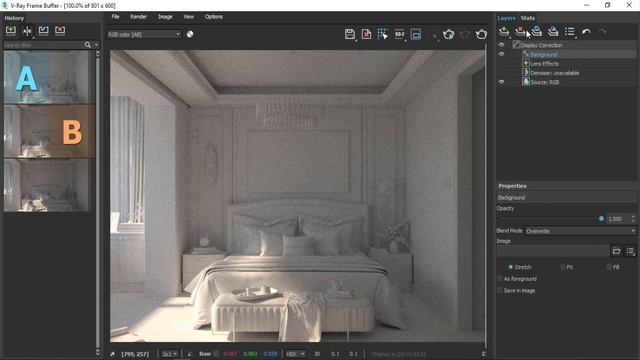Click the red Delete history image icon
The height and width of the screenshot is (360, 640).
(x=60, y=31)
